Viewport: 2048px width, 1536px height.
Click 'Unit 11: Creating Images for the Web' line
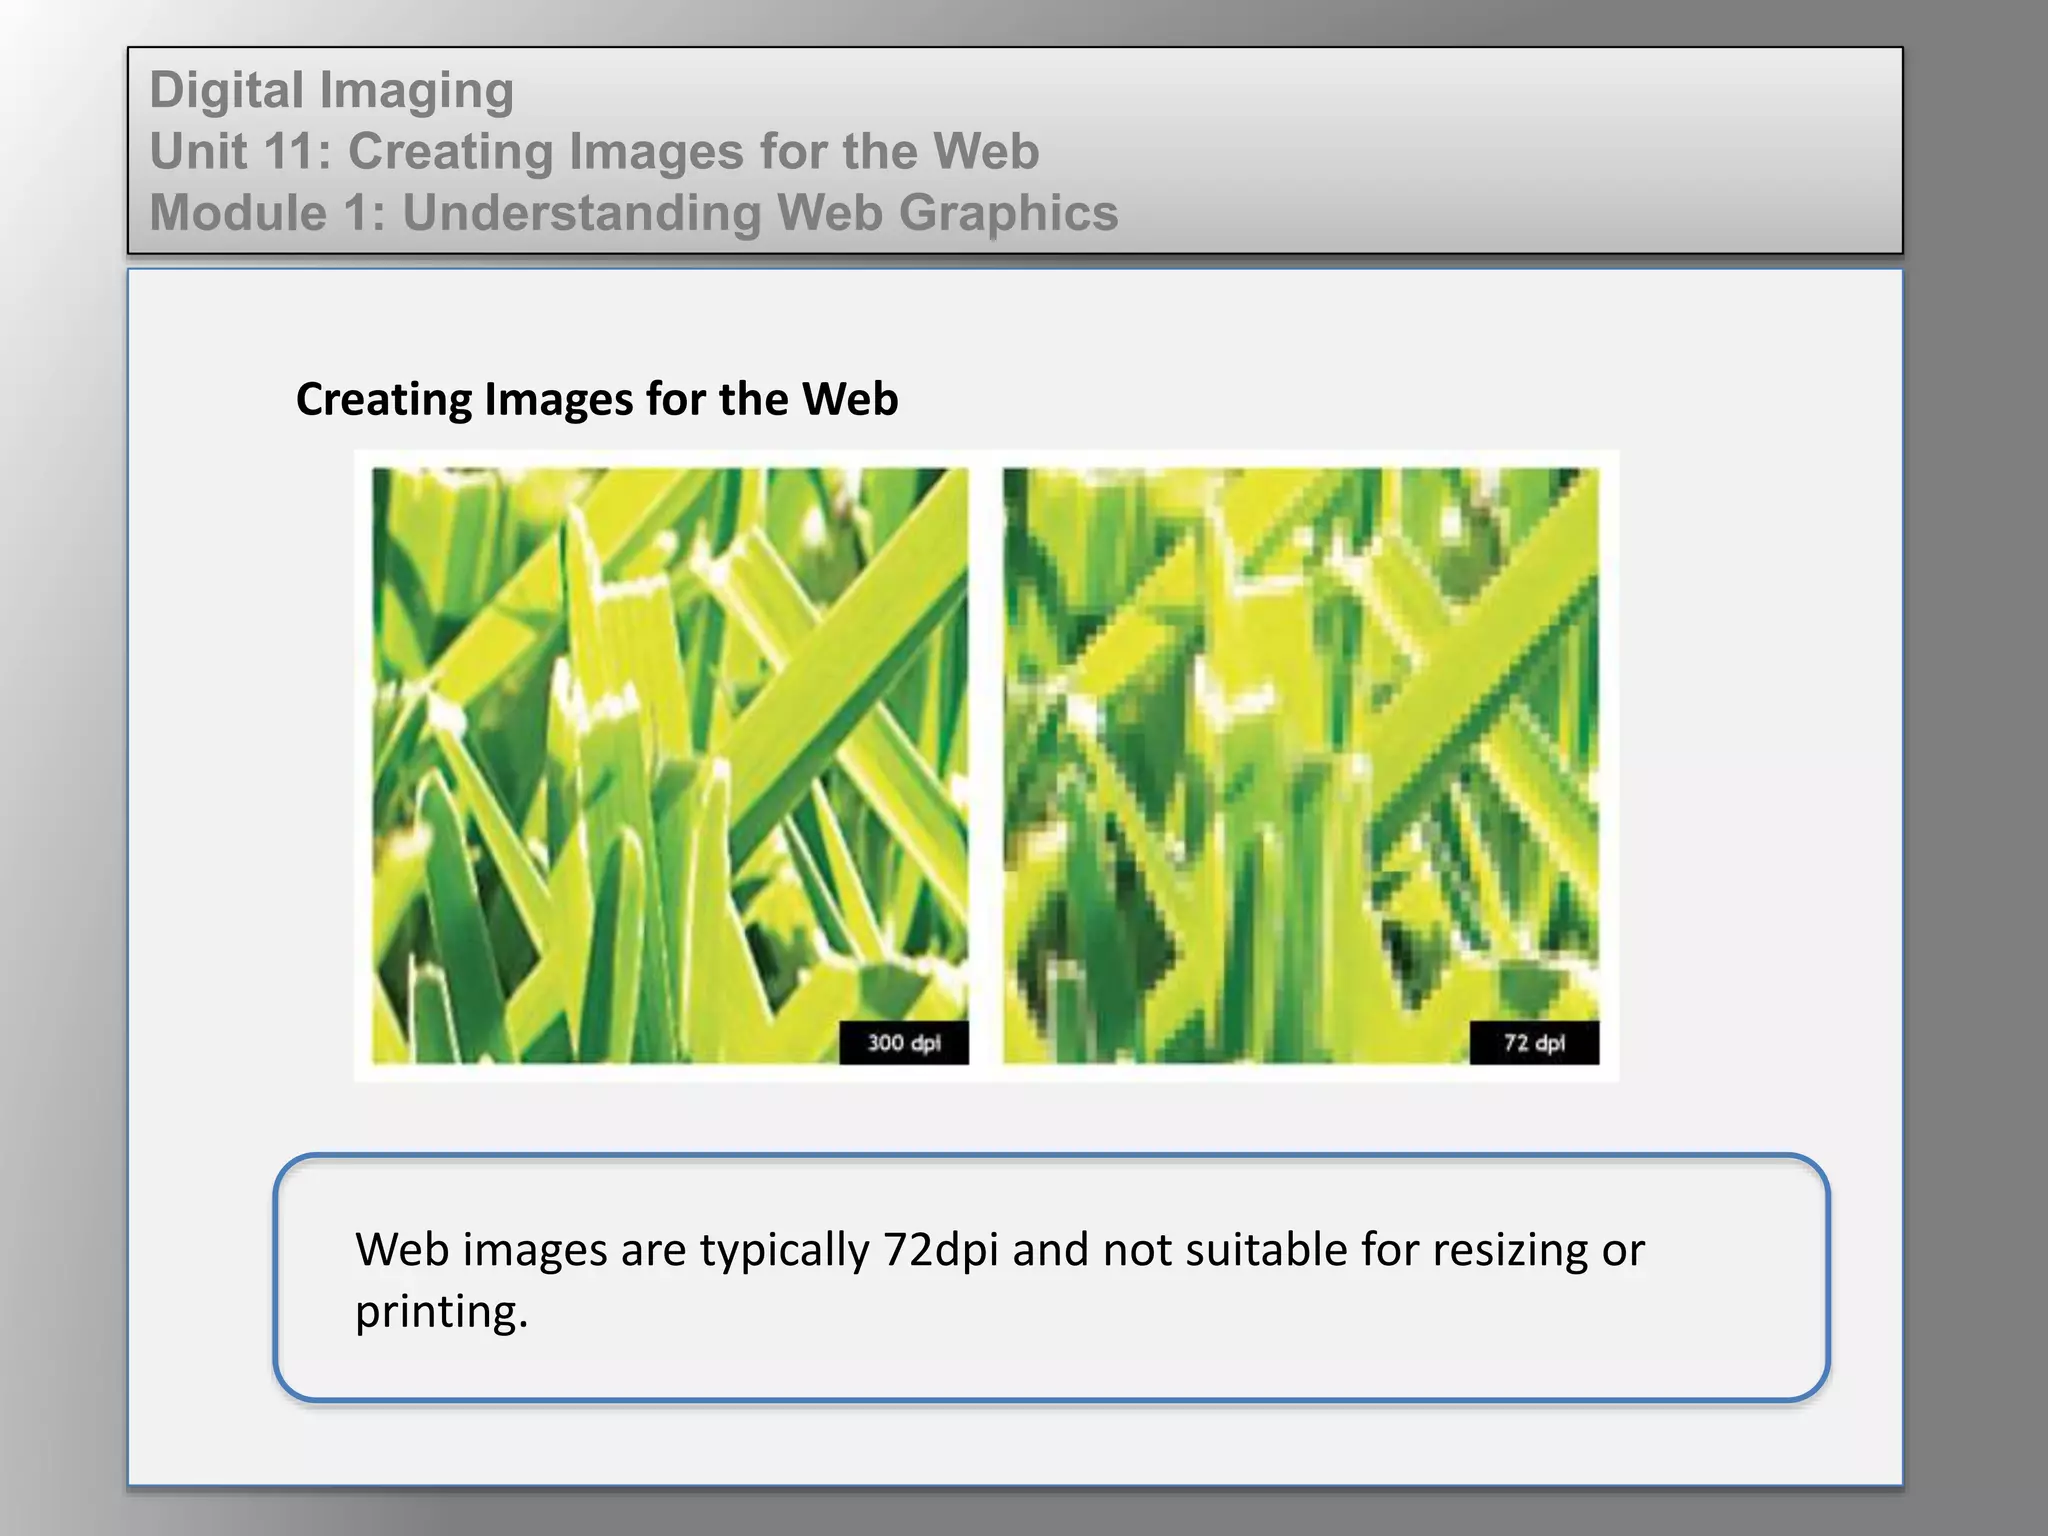(594, 152)
